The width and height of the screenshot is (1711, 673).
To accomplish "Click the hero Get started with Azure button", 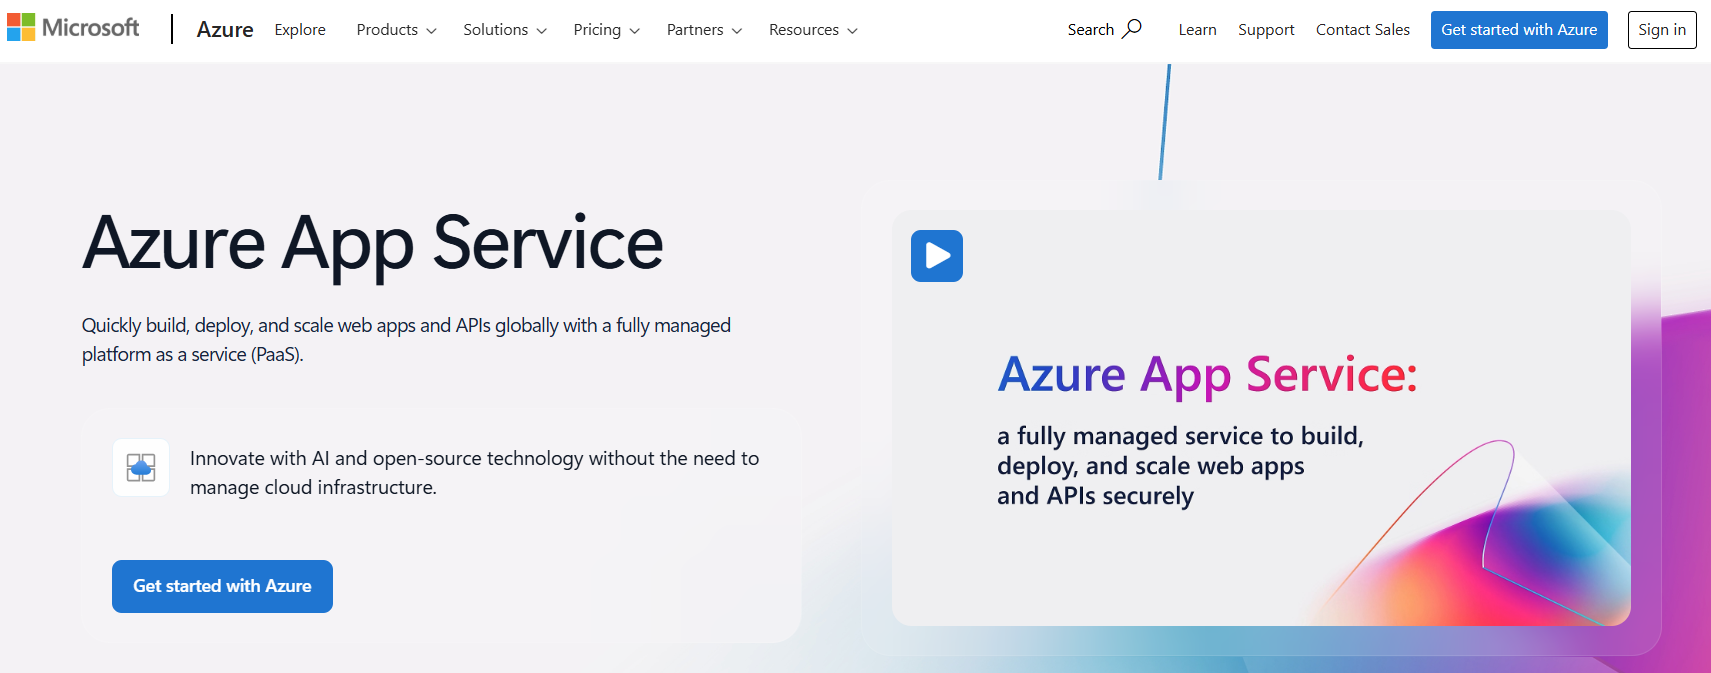I will [x=222, y=586].
